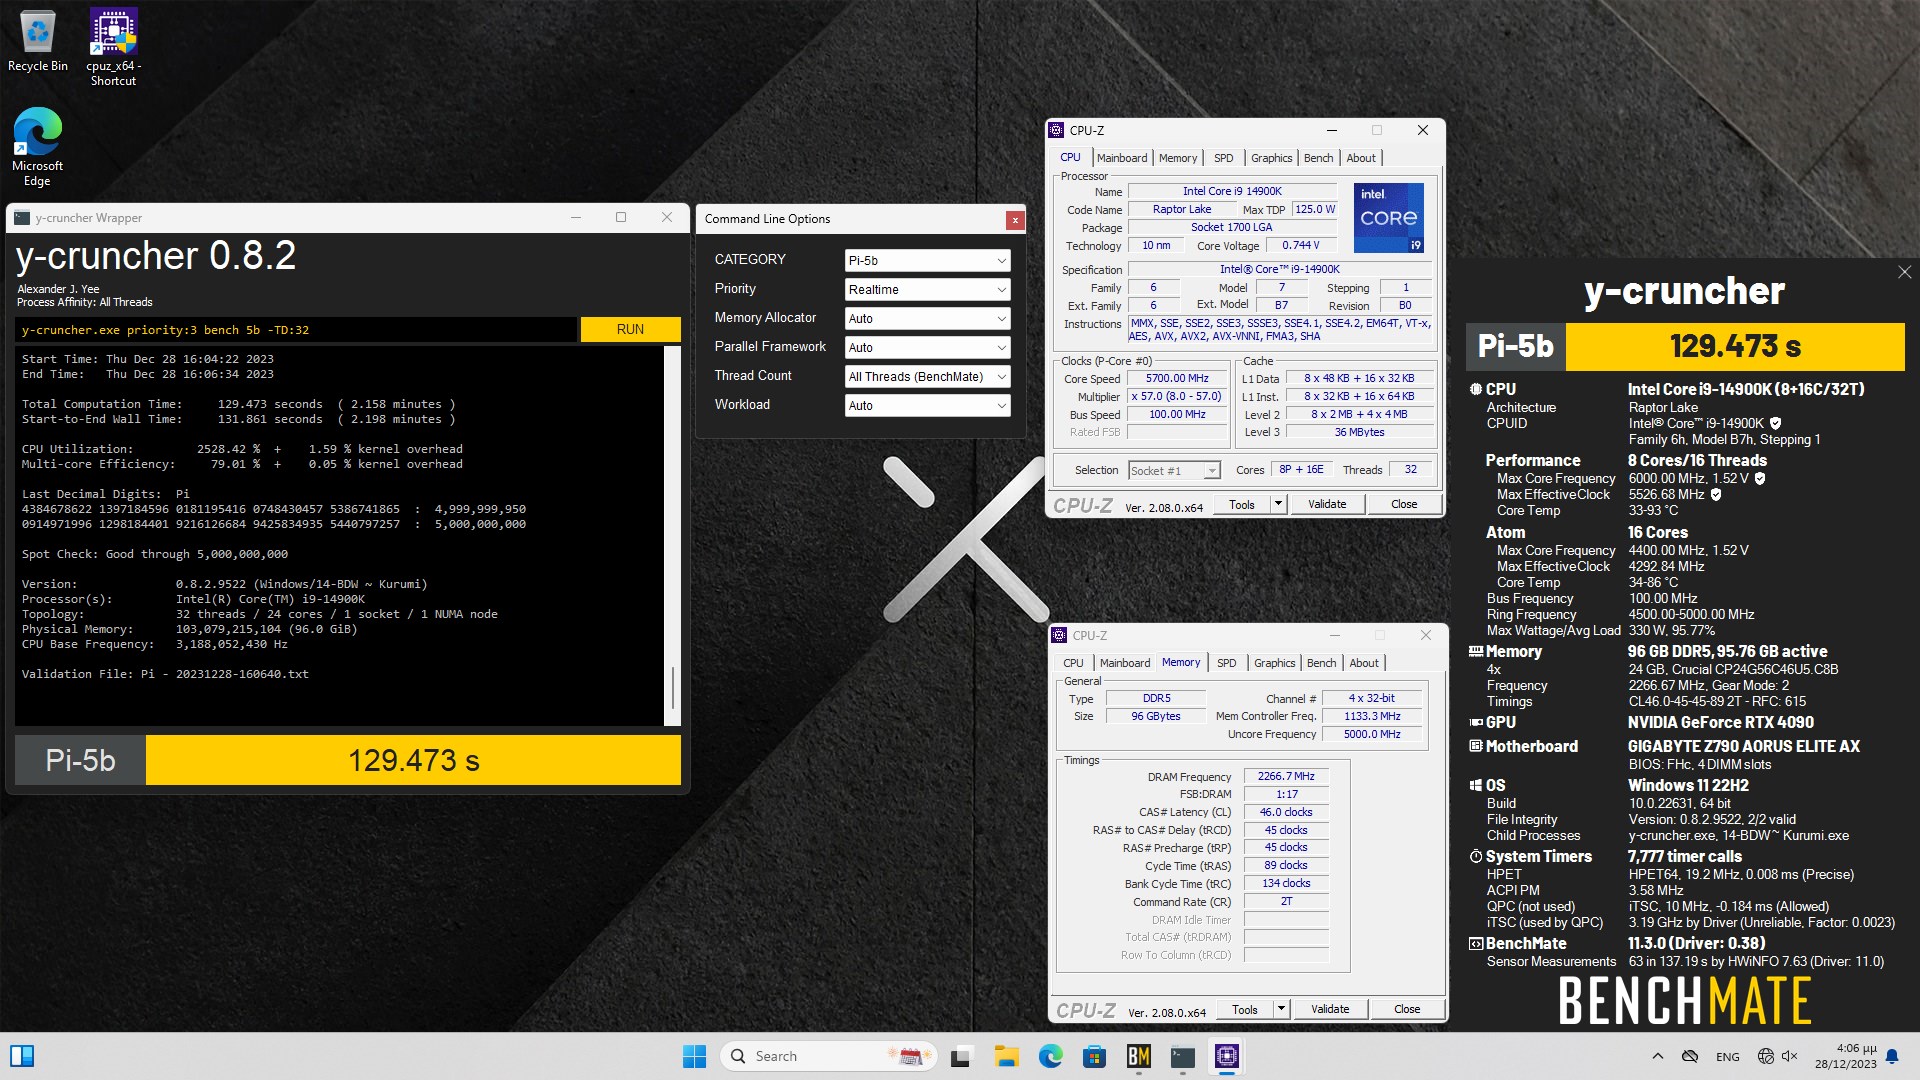Open the ENG language indicator

coord(1728,1057)
